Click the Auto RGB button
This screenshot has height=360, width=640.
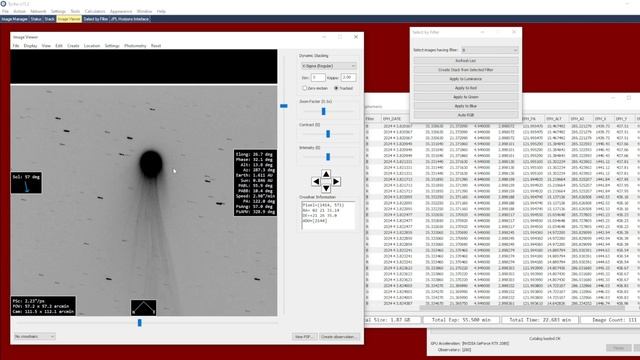pyautogui.click(x=466, y=115)
